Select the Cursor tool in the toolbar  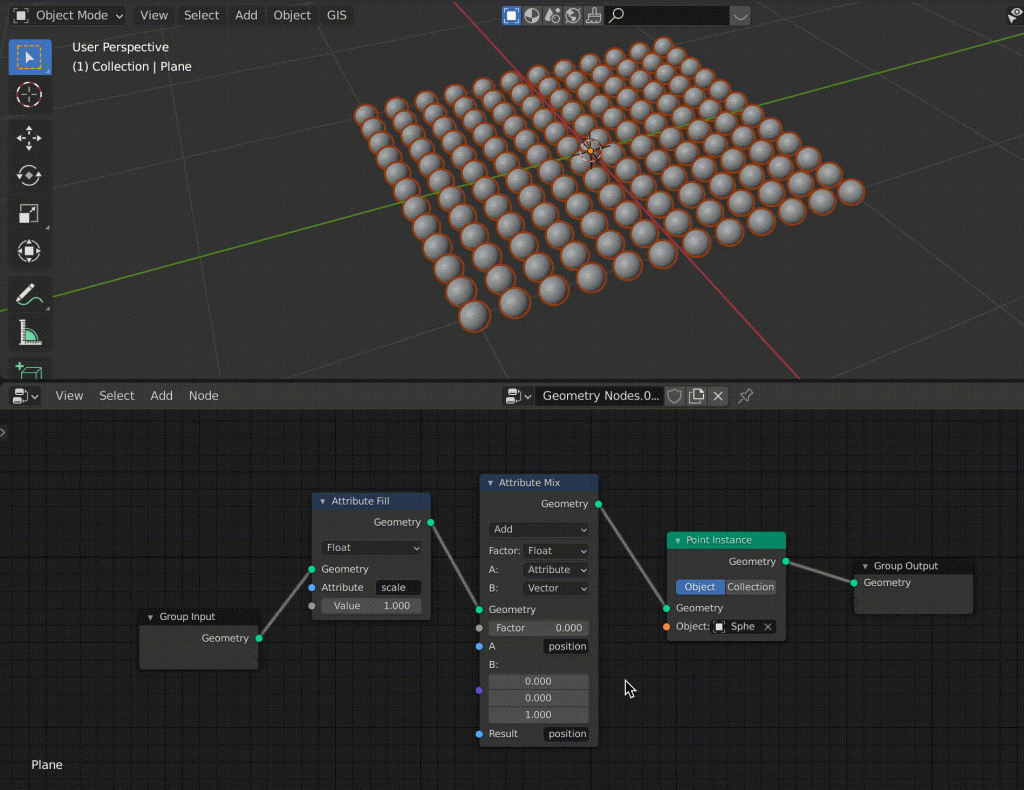(30, 95)
